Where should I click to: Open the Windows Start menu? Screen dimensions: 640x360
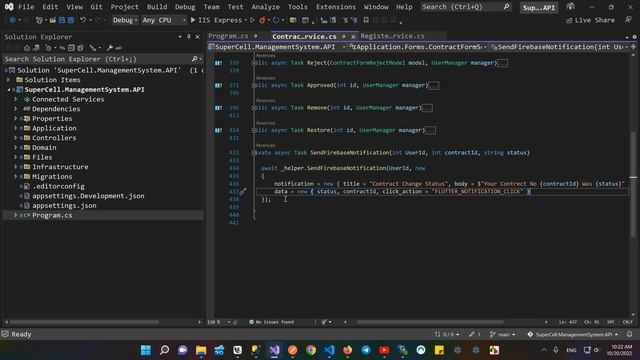pos(146,350)
